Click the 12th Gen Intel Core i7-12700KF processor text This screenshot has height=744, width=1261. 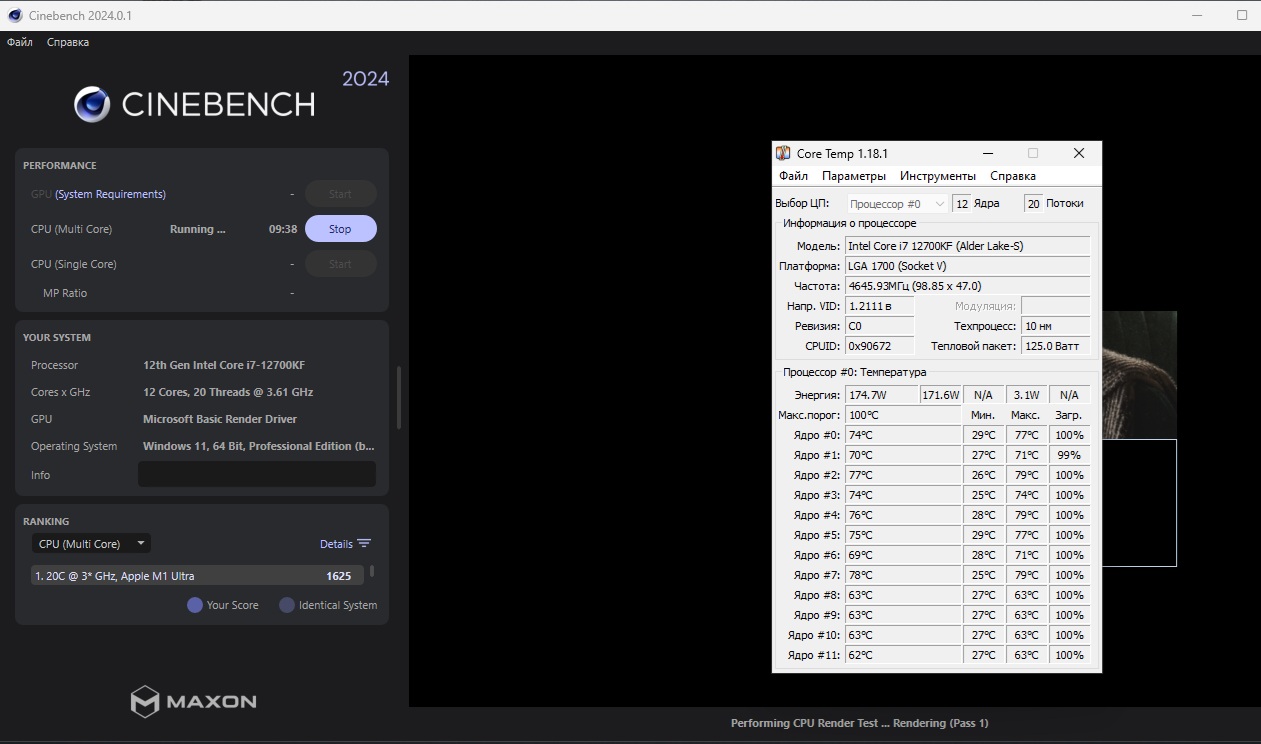tap(224, 365)
